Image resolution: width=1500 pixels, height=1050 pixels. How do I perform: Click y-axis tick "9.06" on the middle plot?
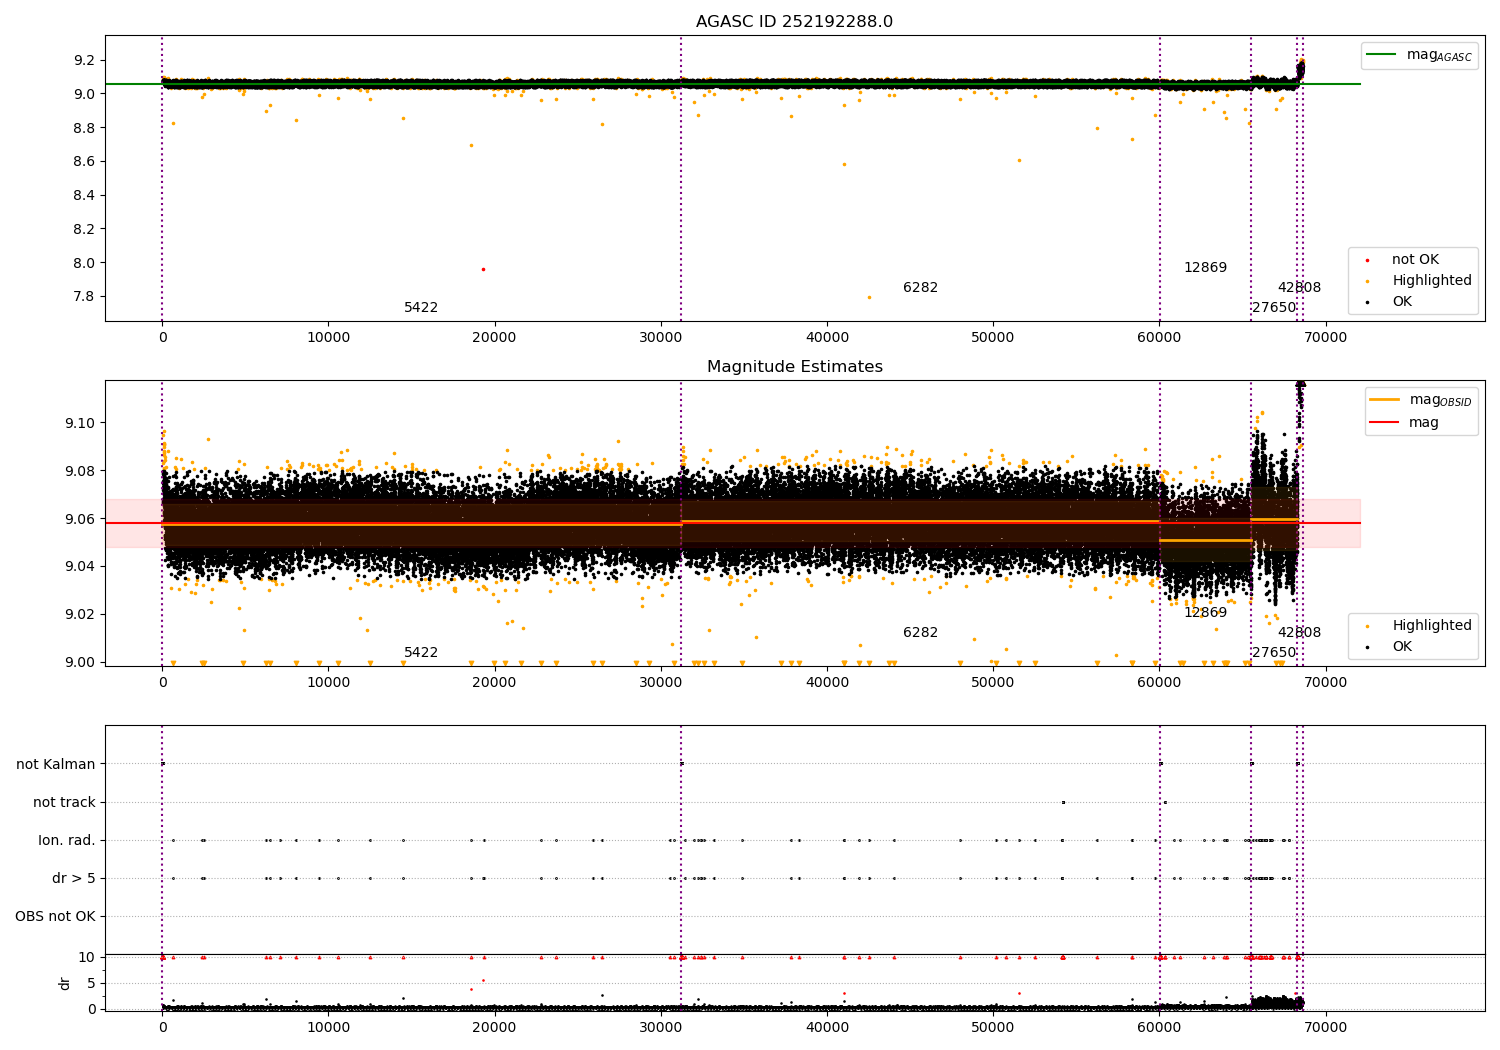coord(80,519)
